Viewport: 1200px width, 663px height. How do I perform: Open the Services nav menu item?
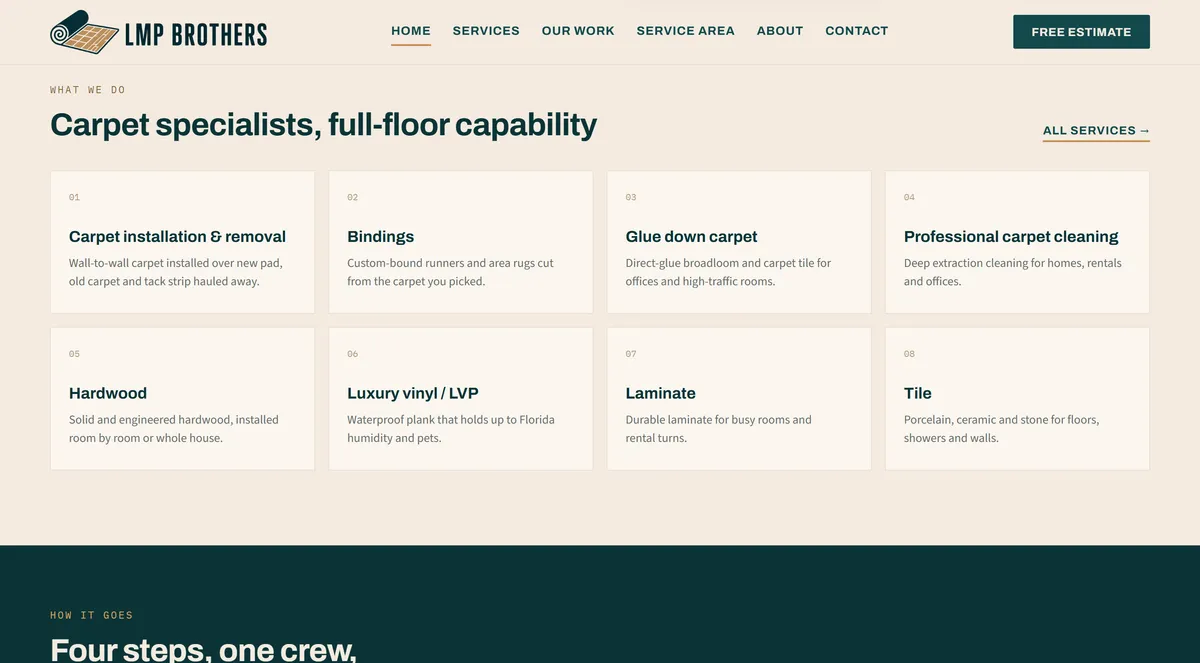486,31
